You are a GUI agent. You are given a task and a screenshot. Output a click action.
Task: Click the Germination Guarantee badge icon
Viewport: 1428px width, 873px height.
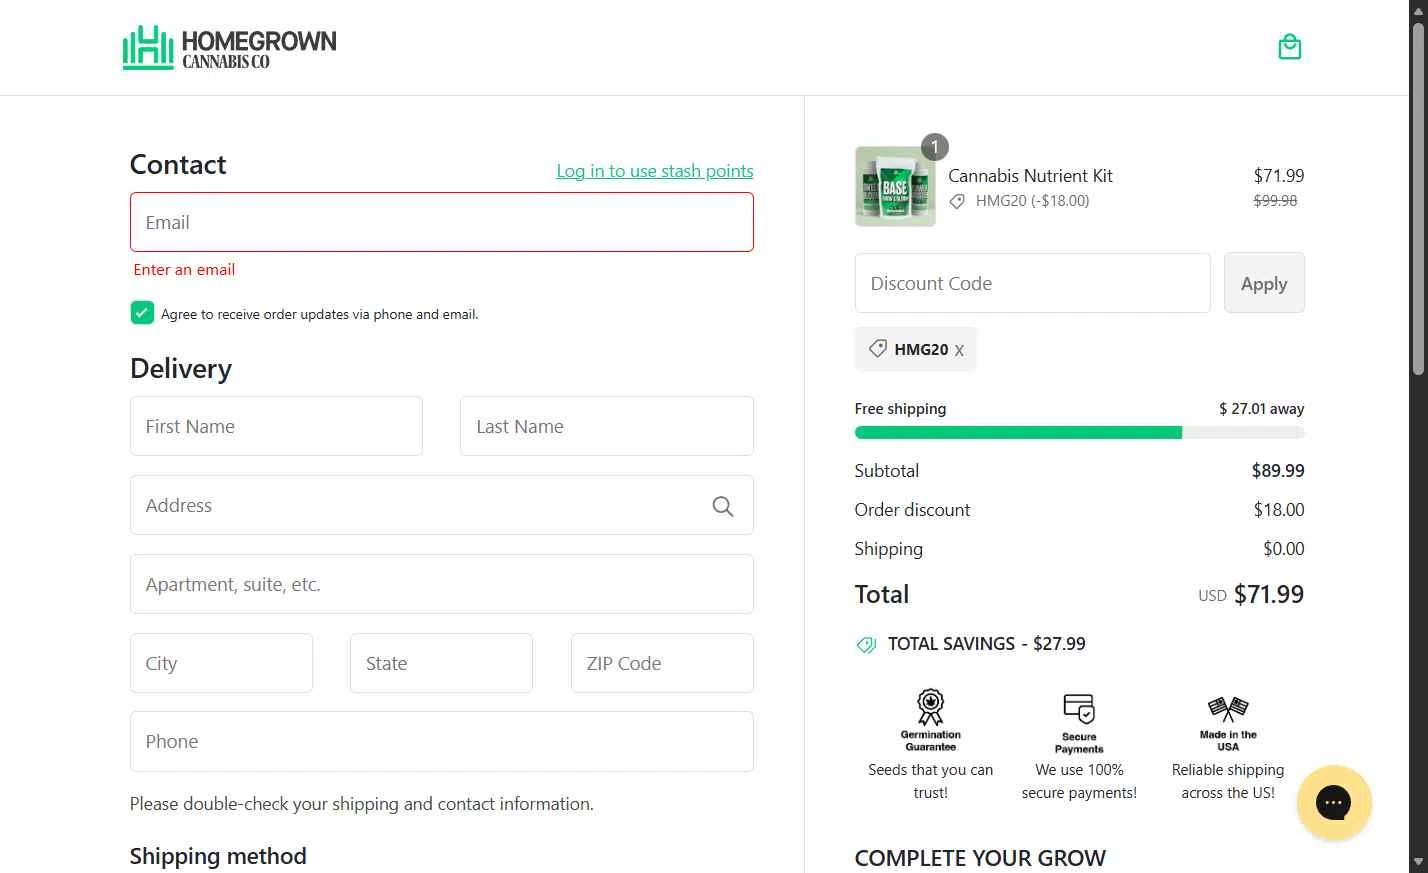tap(930, 707)
